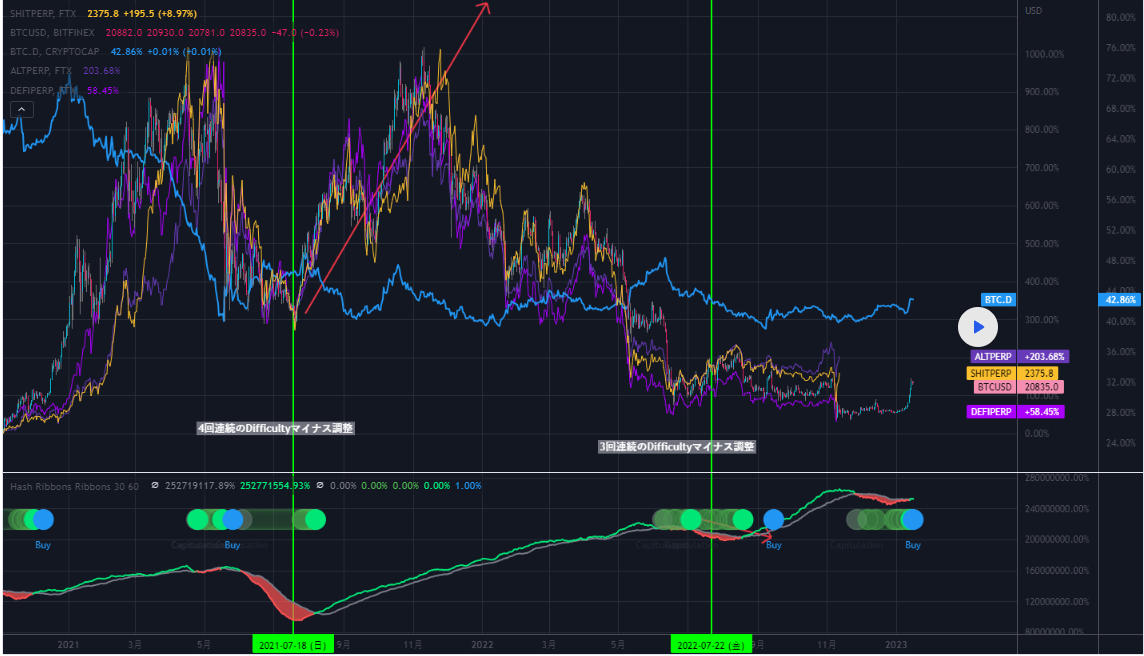Select the SHITPERP, FTX legend entry
This screenshot has width=1144, height=656.
(x=40, y=14)
